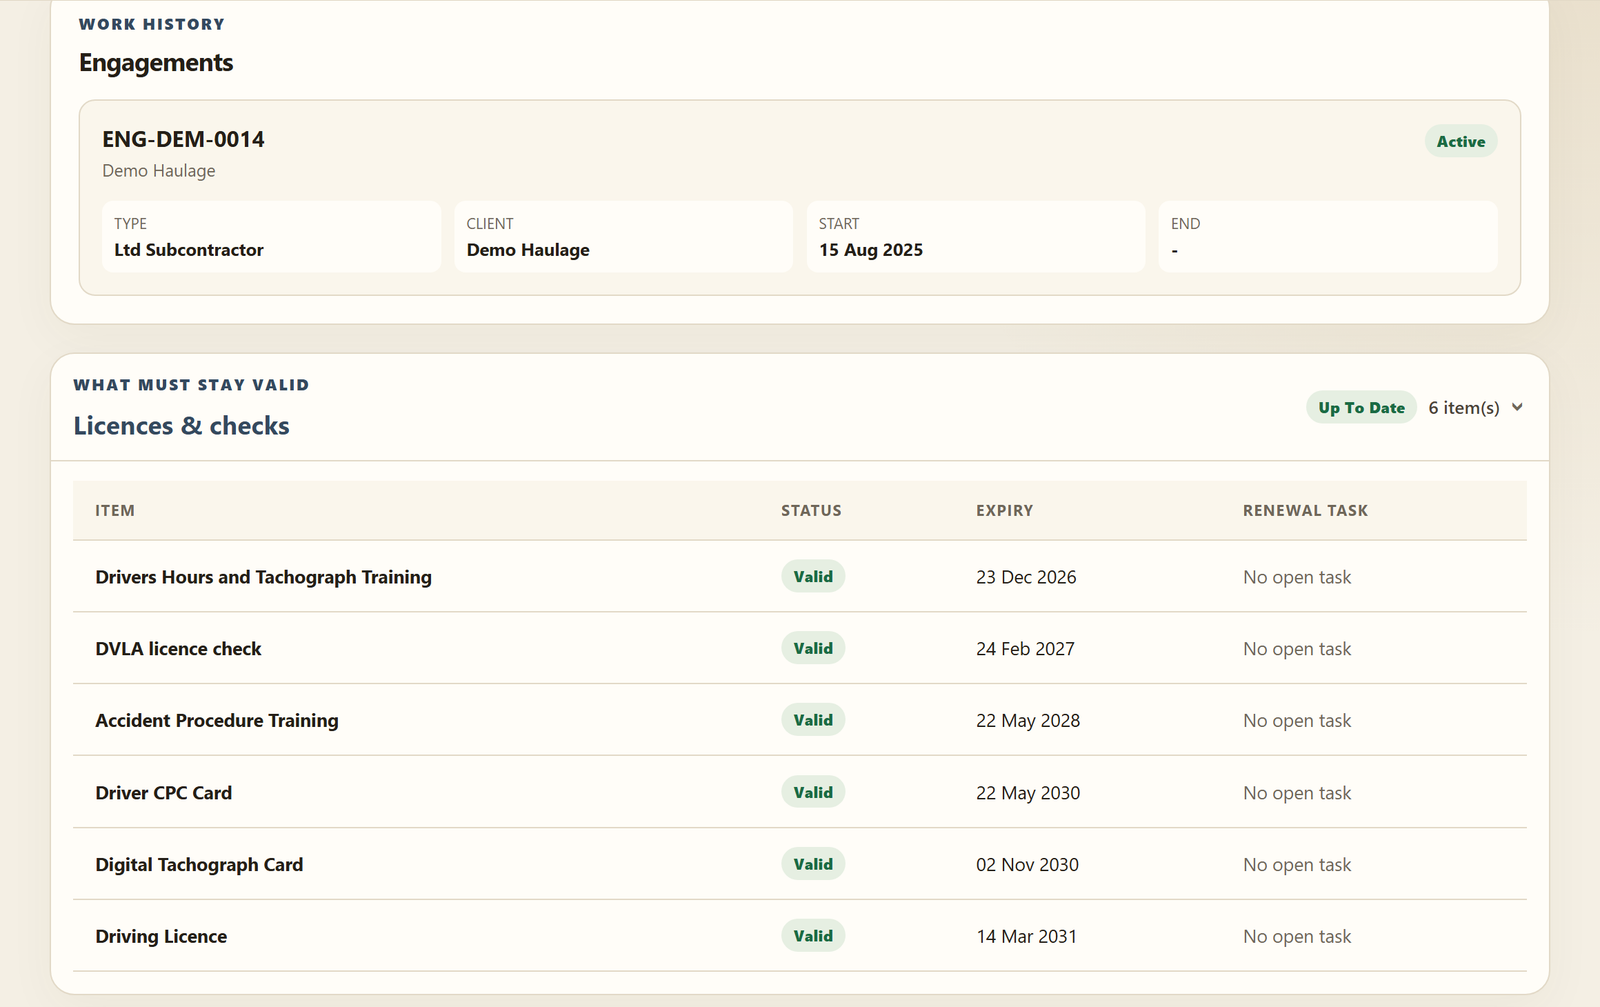Viewport: 1600px width, 1007px height.
Task: Click the Demo Haulage subtitle under ENG-DEM-0014
Action: click(x=159, y=171)
